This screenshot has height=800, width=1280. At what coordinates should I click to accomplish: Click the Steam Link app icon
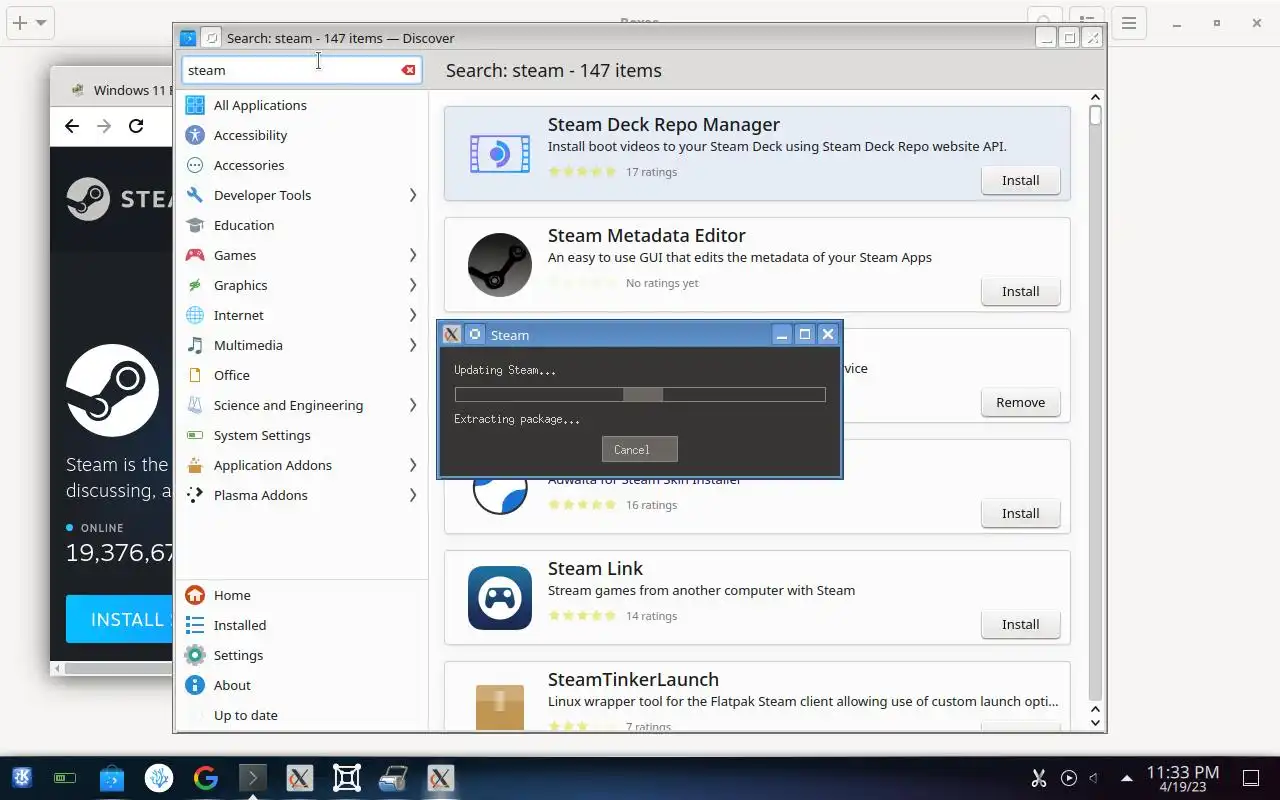pyautogui.click(x=499, y=598)
